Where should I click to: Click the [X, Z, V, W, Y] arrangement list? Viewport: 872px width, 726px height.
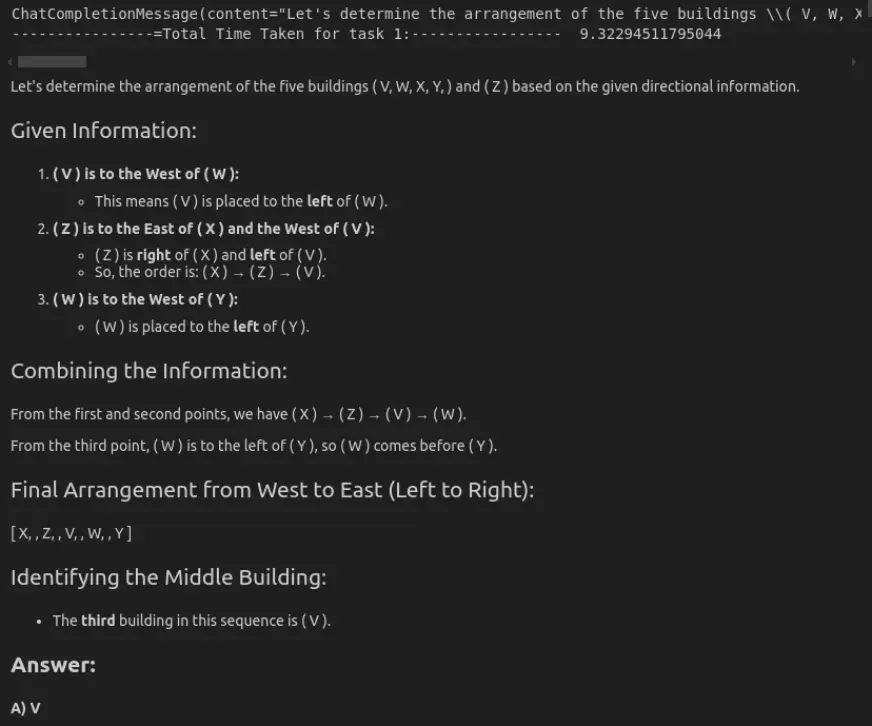coord(71,533)
